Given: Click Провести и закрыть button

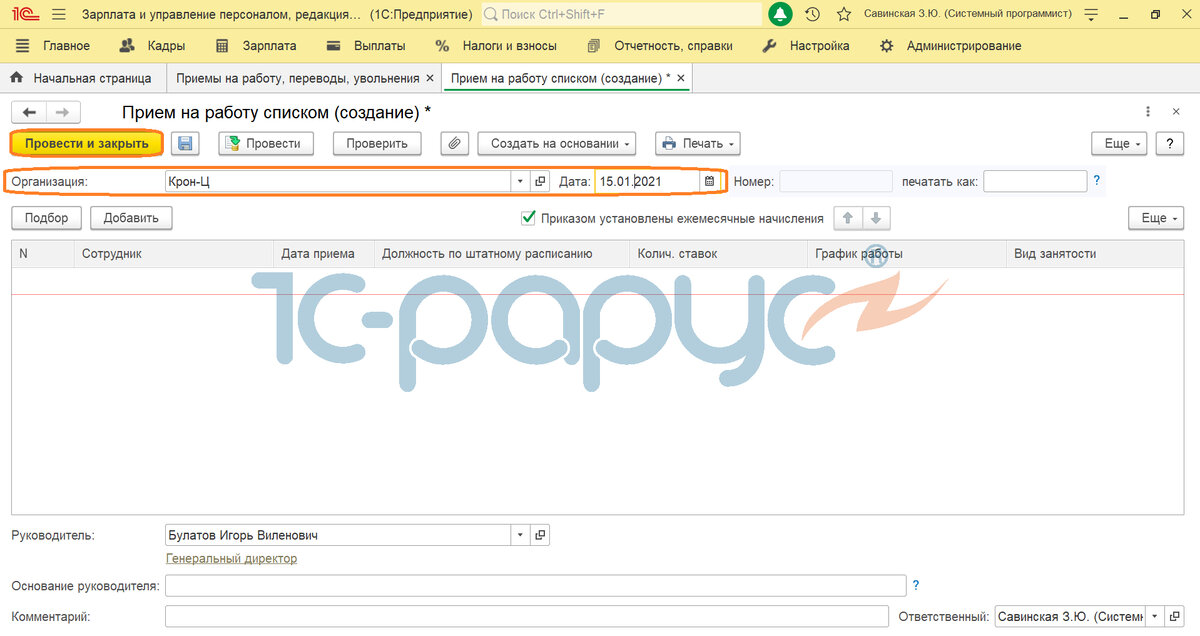Looking at the screenshot, I should click(87, 144).
